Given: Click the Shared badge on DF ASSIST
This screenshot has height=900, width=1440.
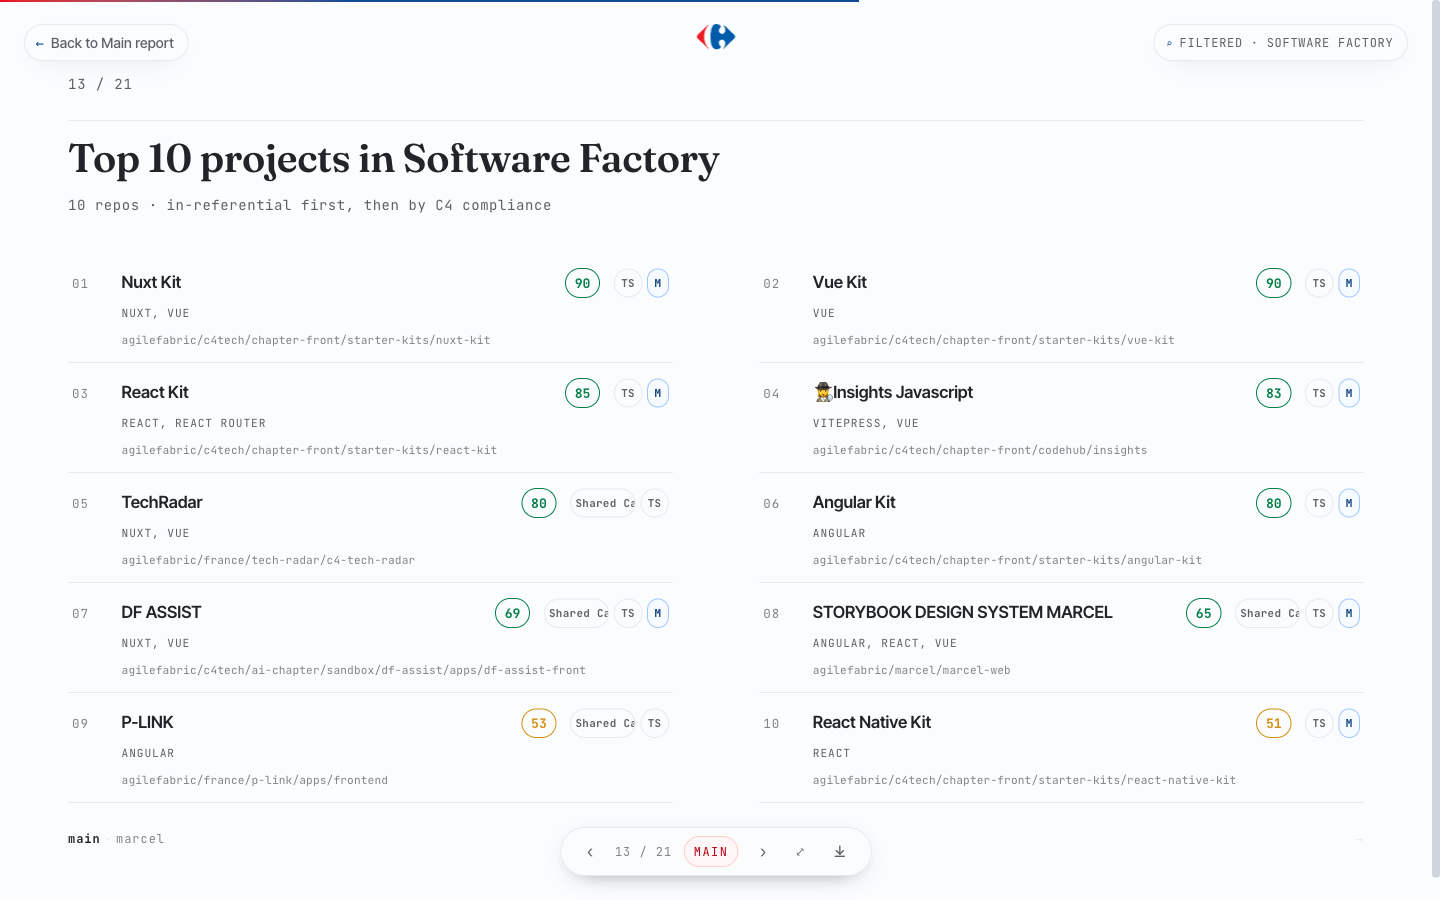Looking at the screenshot, I should coord(577,613).
